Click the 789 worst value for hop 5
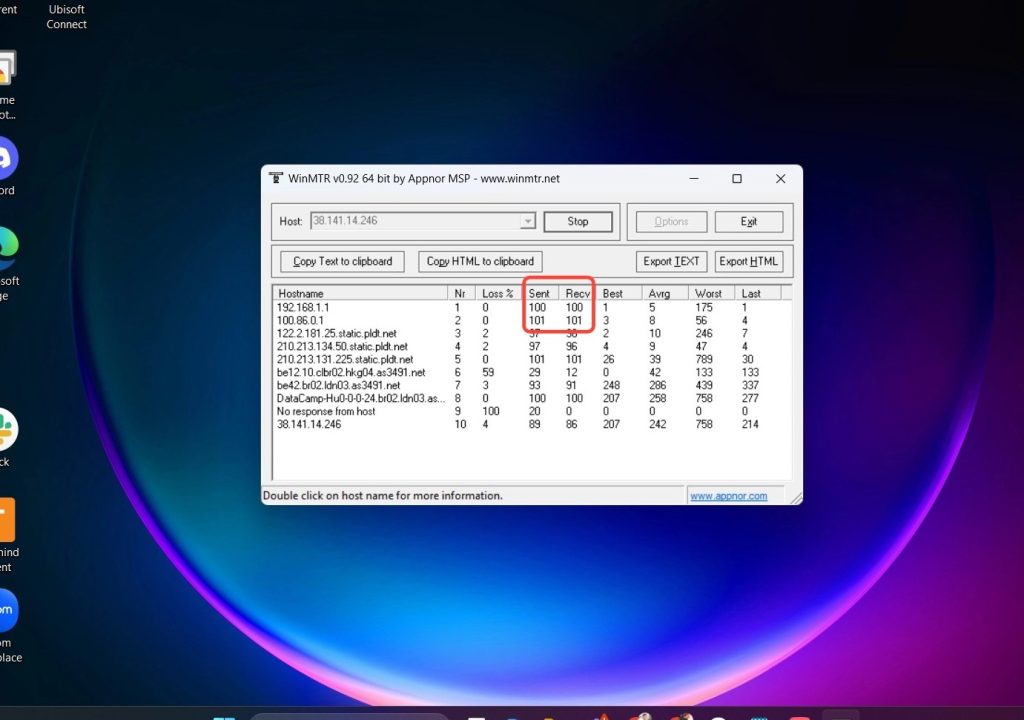 click(x=704, y=359)
